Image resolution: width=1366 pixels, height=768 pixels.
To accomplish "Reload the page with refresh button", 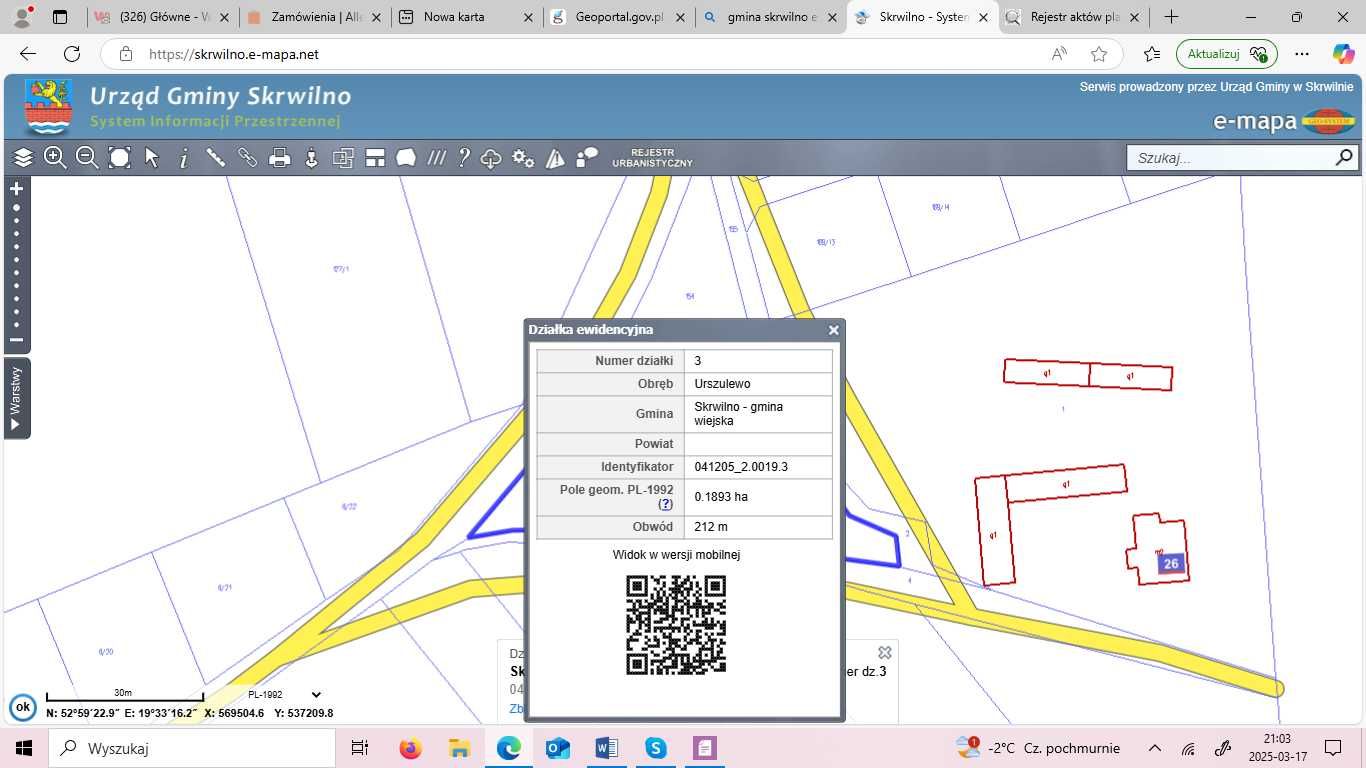I will [x=72, y=54].
